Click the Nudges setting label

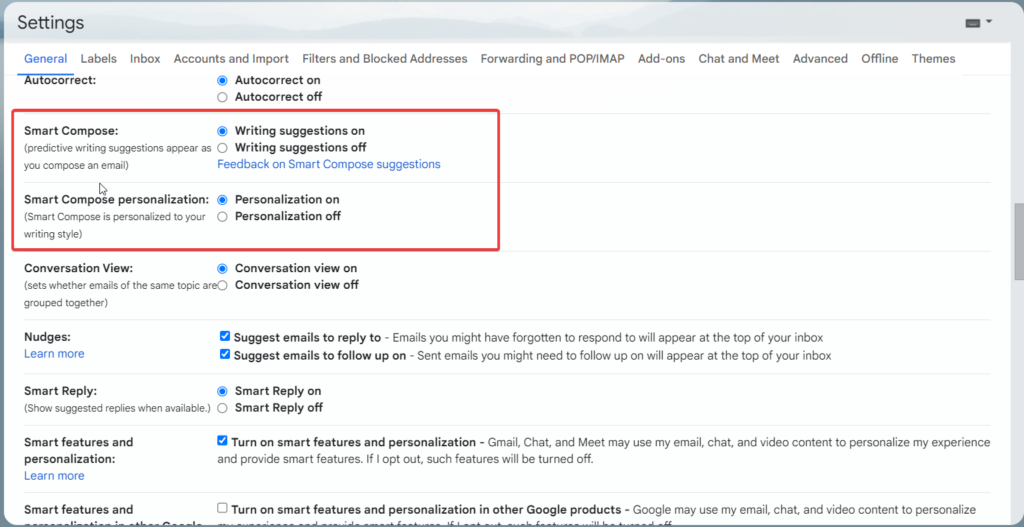tap(48, 337)
